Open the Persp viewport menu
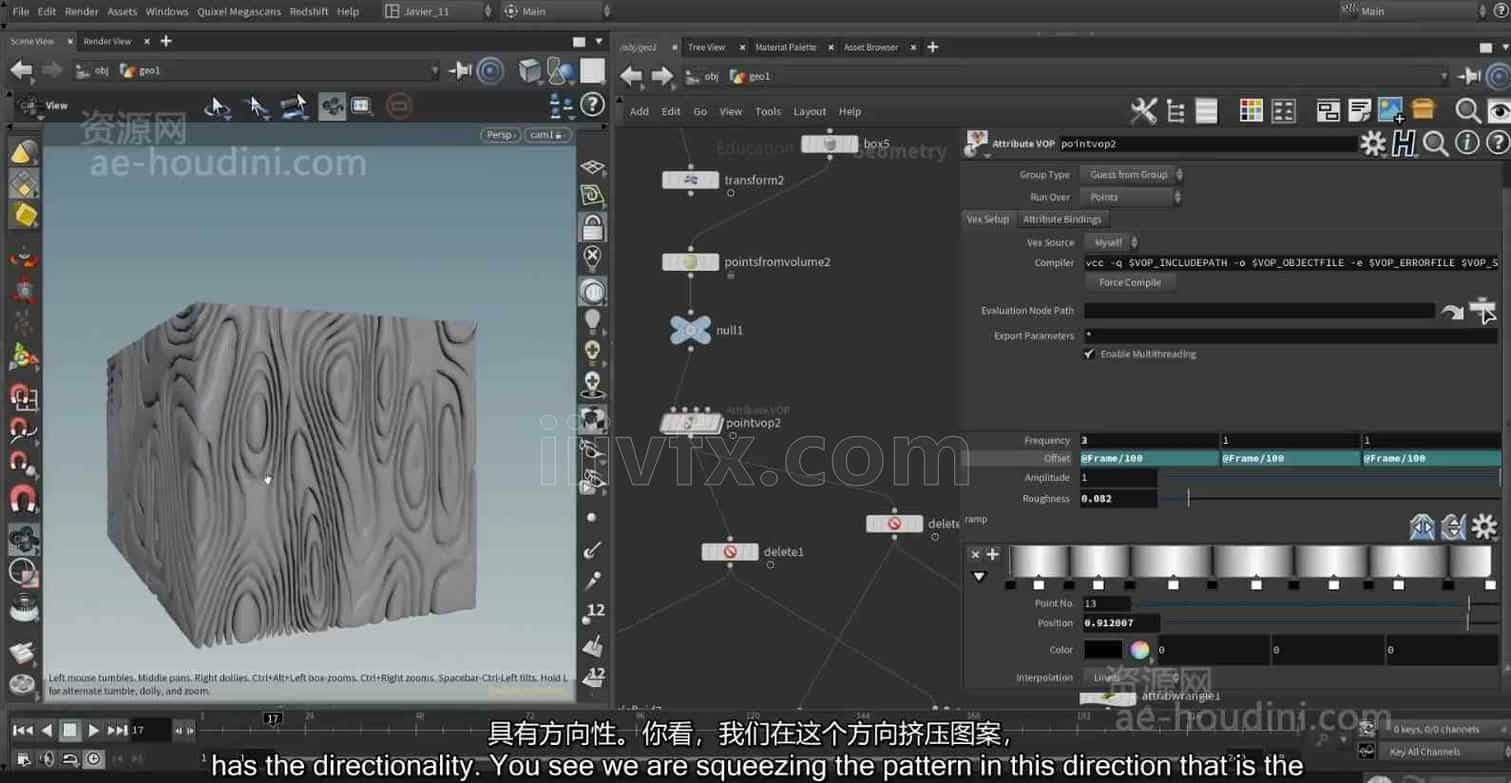Screen dimensions: 1511x783 click(x=500, y=135)
